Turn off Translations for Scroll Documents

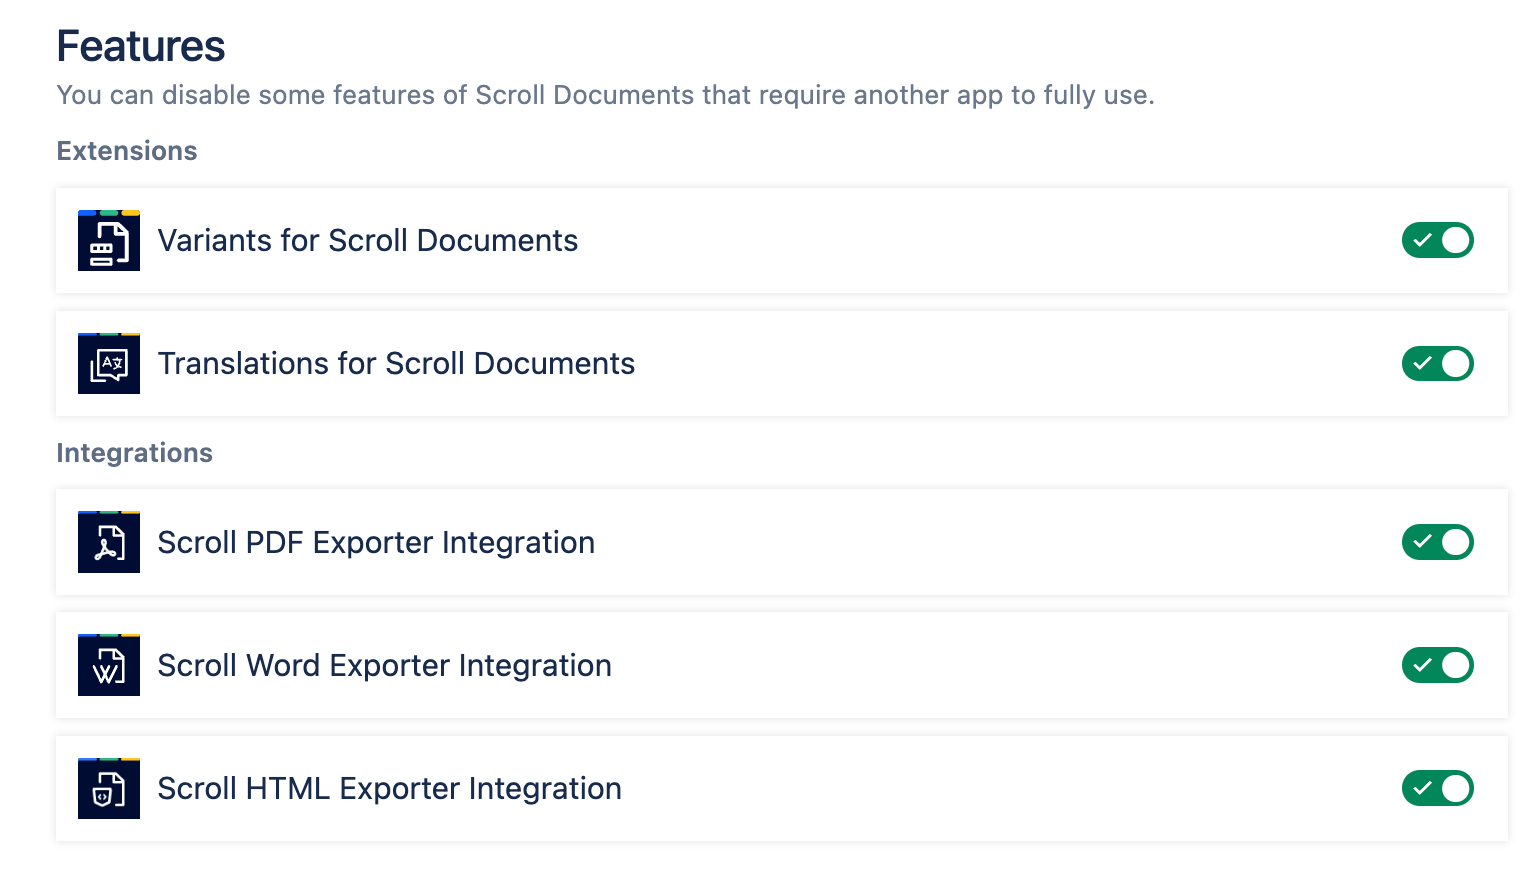(x=1438, y=363)
